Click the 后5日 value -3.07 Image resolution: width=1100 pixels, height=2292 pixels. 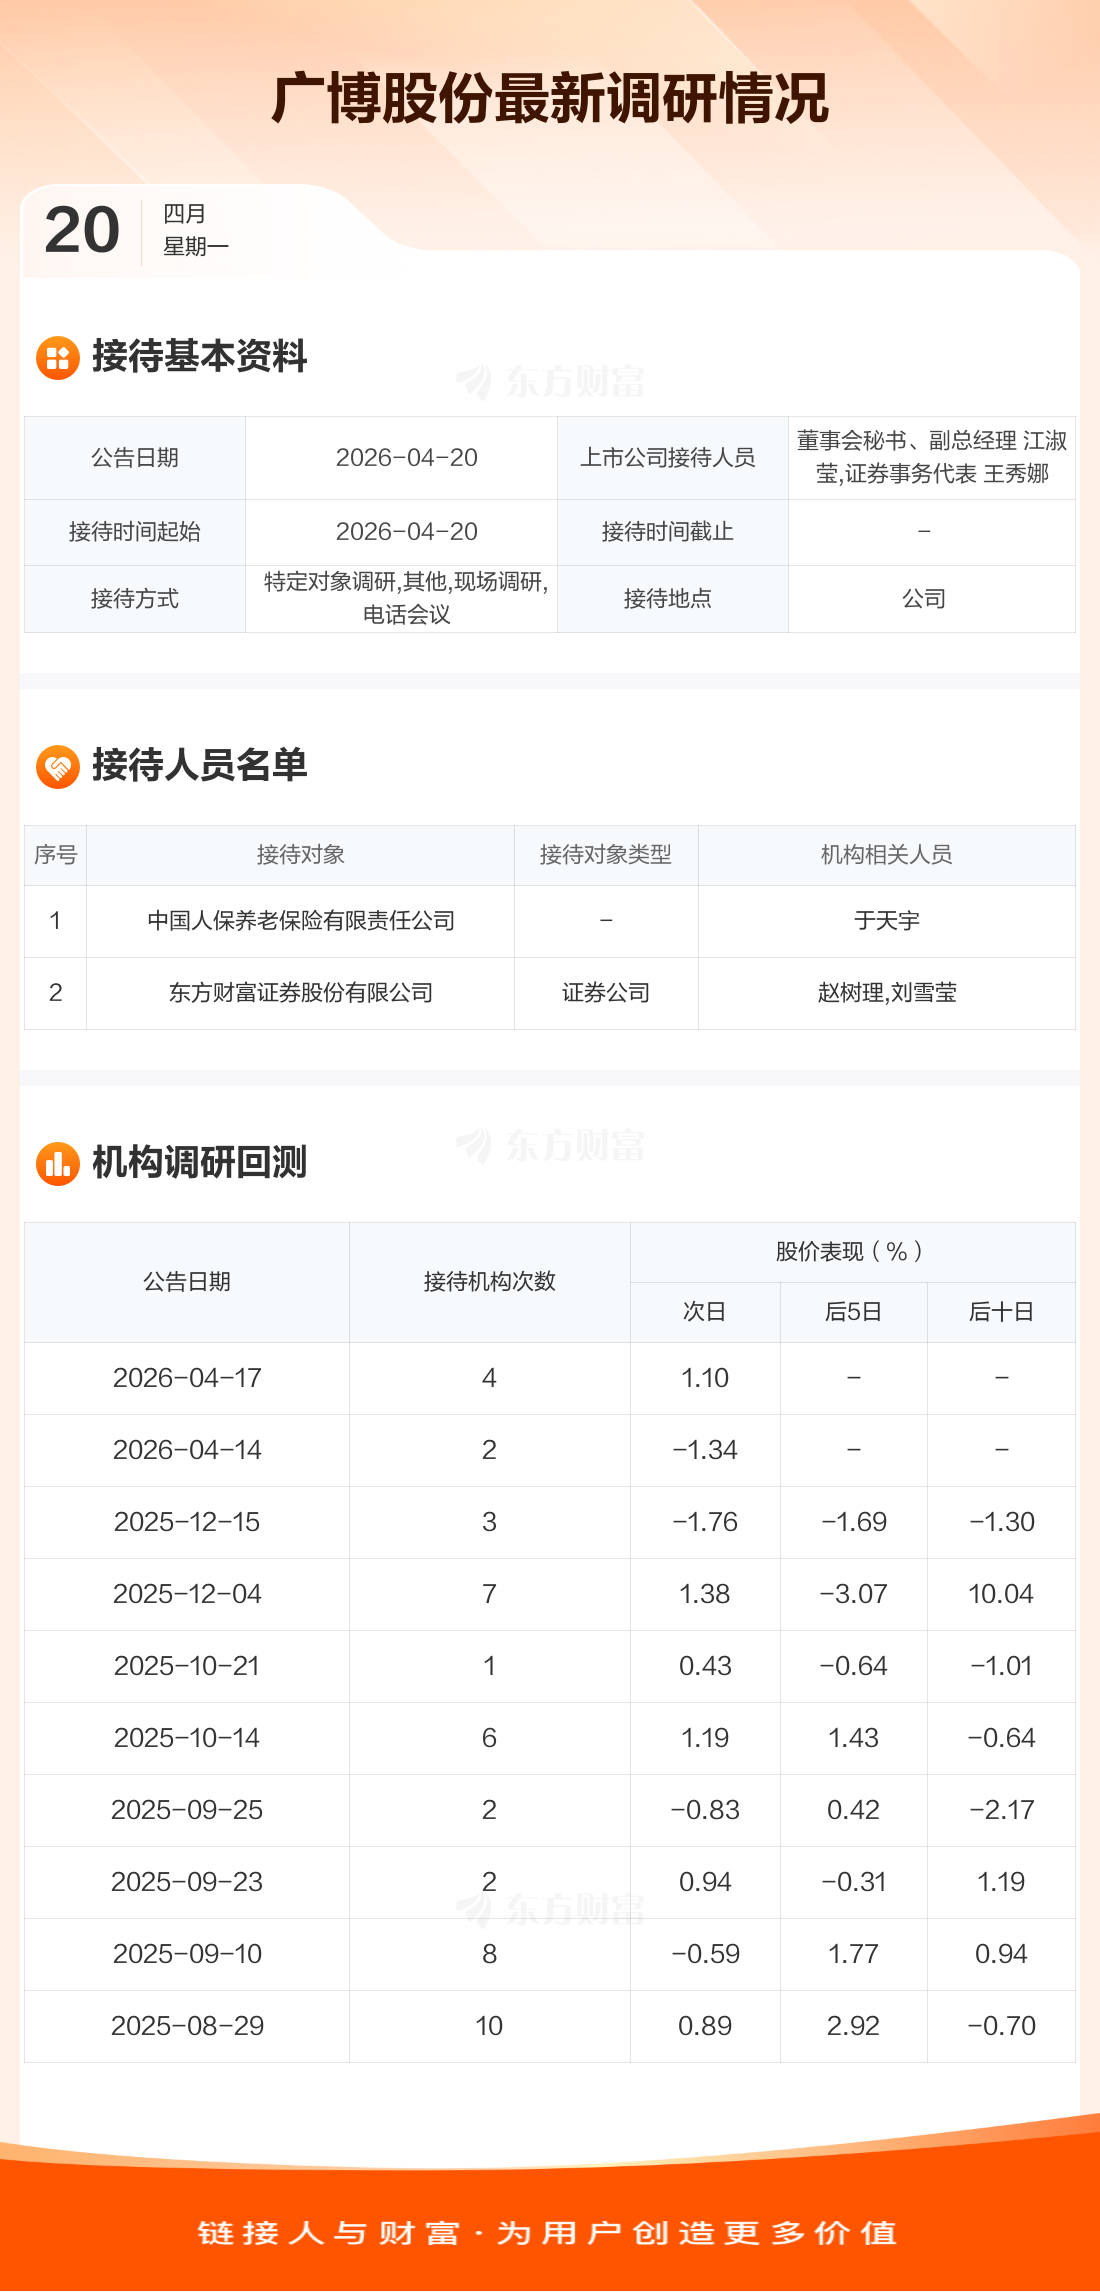pyautogui.click(x=854, y=1594)
